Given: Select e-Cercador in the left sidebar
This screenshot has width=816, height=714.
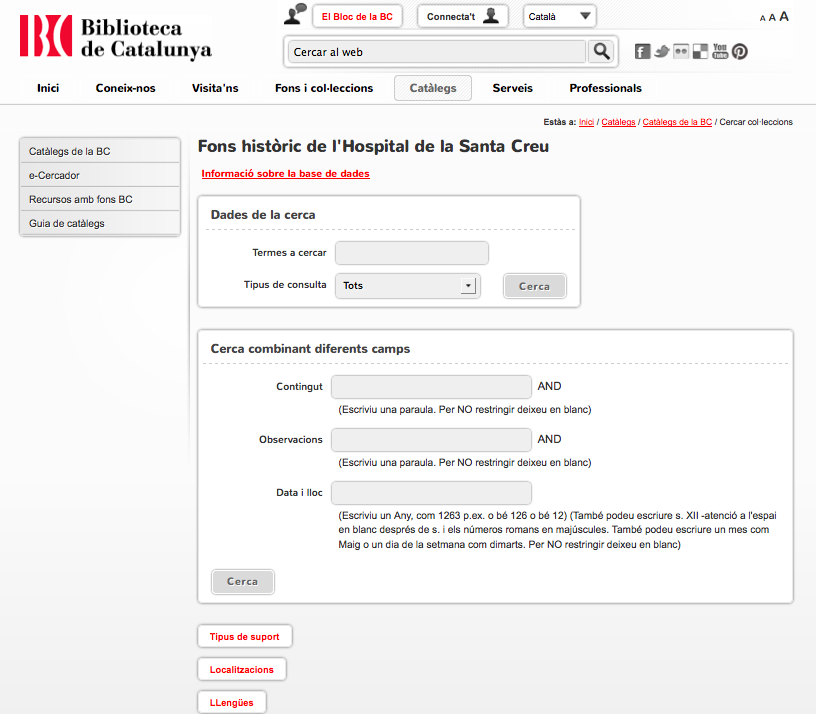Looking at the screenshot, I should pos(100,175).
